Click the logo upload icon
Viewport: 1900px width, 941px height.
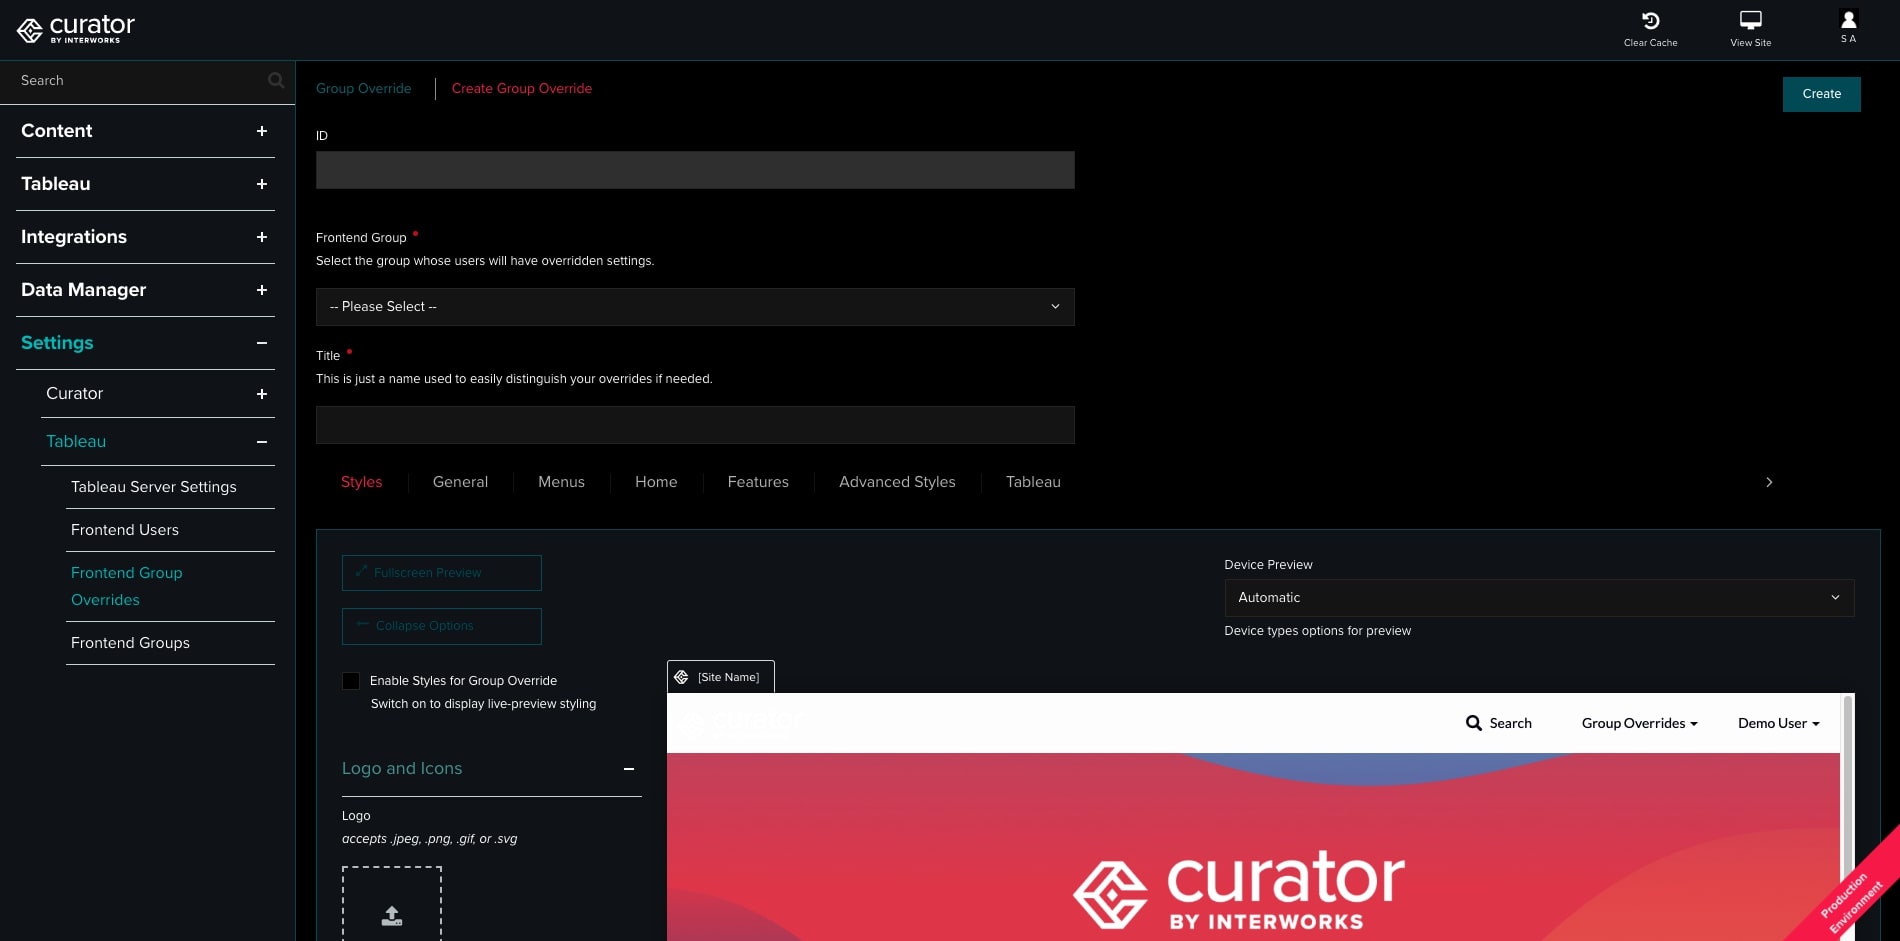[392, 915]
